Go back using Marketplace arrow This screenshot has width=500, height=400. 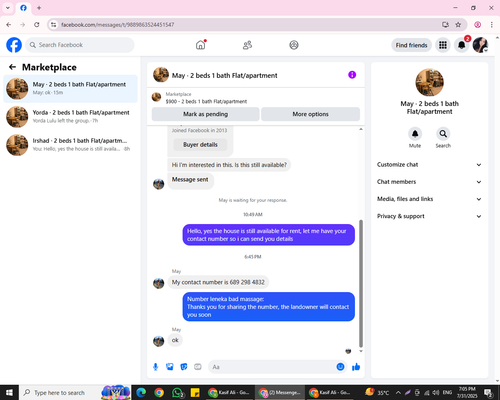[x=12, y=67]
